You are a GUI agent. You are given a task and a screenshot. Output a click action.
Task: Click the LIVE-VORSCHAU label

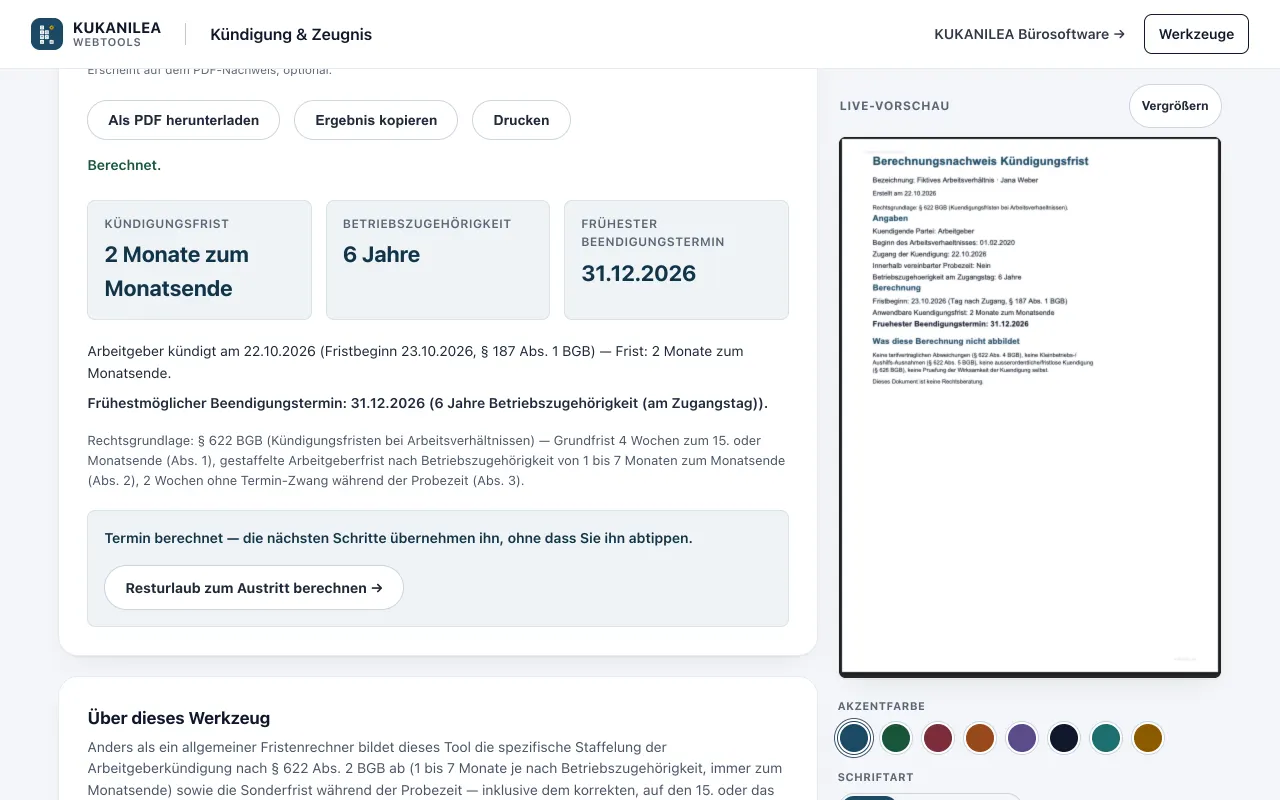point(895,106)
